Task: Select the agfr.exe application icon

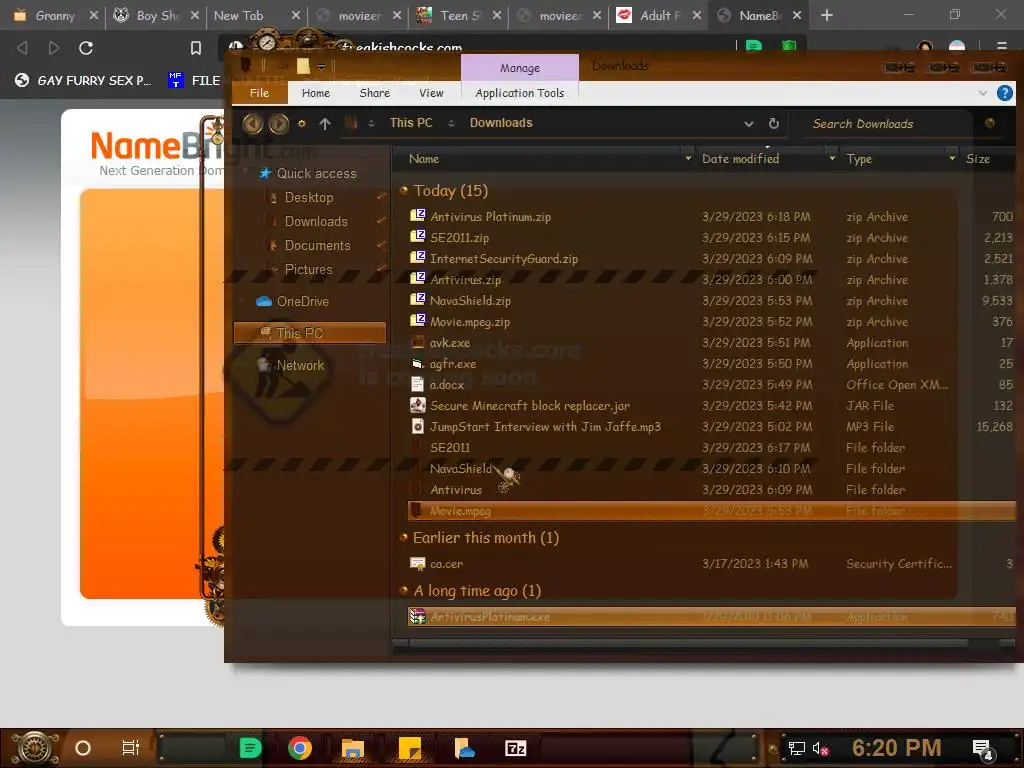Action: pos(417,363)
